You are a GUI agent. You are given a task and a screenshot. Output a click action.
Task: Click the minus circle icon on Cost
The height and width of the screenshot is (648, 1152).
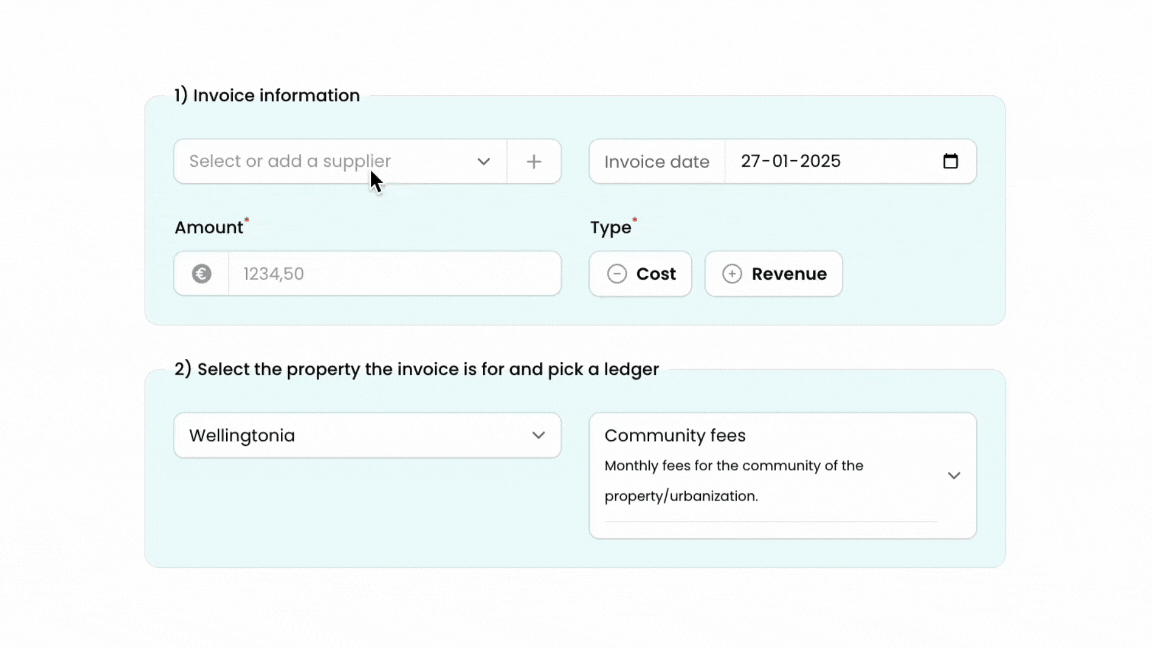(x=617, y=274)
